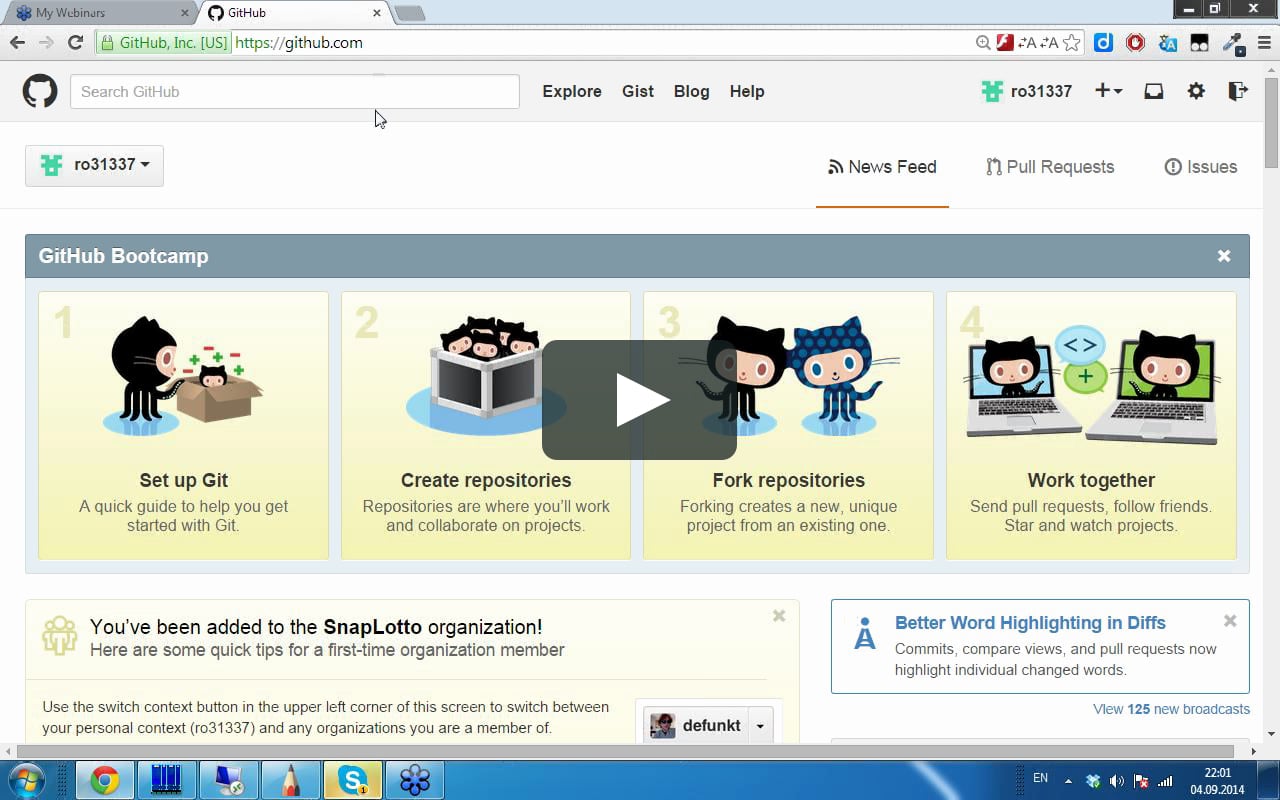The height and width of the screenshot is (800, 1280).
Task: Close the GitHub browser tab
Action: coord(377,13)
